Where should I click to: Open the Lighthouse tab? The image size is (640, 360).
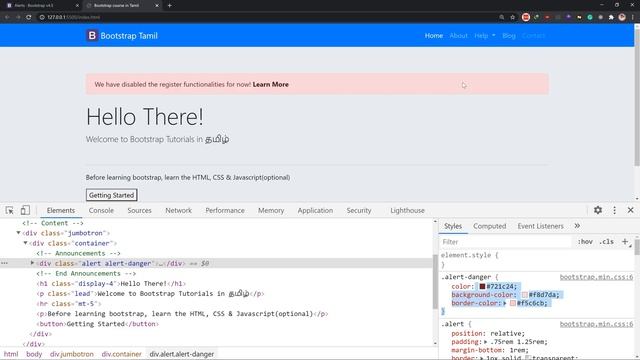(407, 210)
